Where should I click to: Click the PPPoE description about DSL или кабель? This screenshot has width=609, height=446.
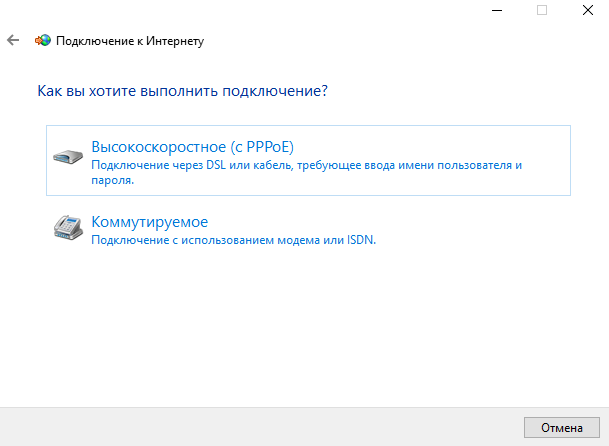(306, 172)
